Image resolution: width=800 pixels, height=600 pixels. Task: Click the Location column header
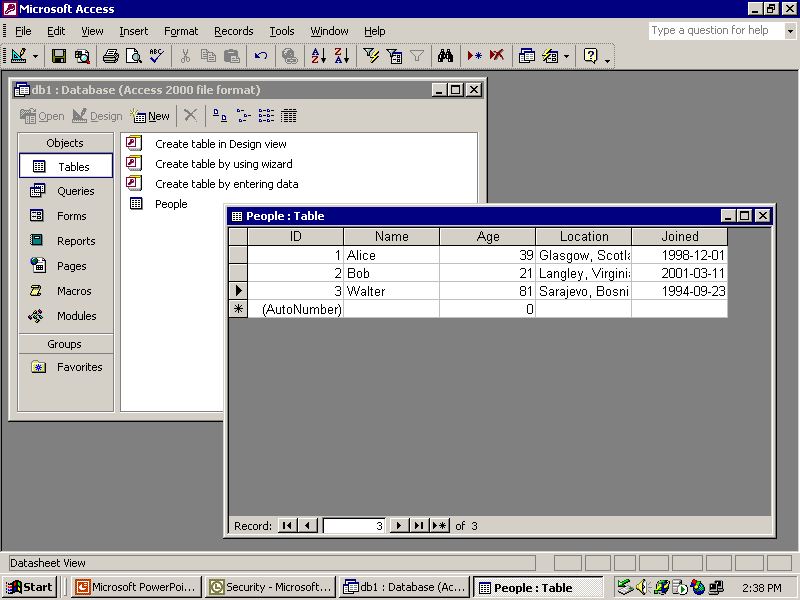[x=584, y=236]
